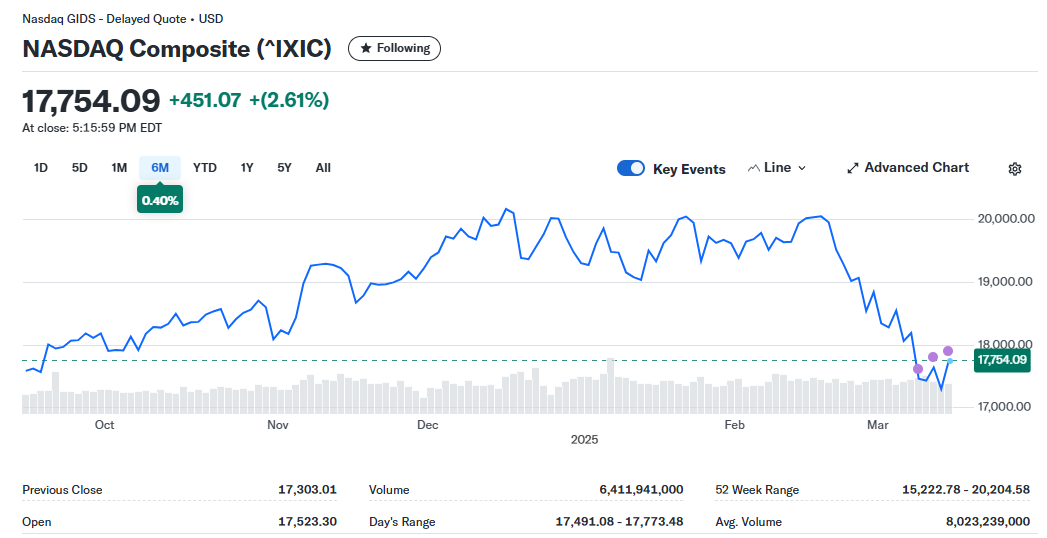The image size is (1047, 538).
Task: Click the Volume value 6,411,941,000
Action: [641, 490]
